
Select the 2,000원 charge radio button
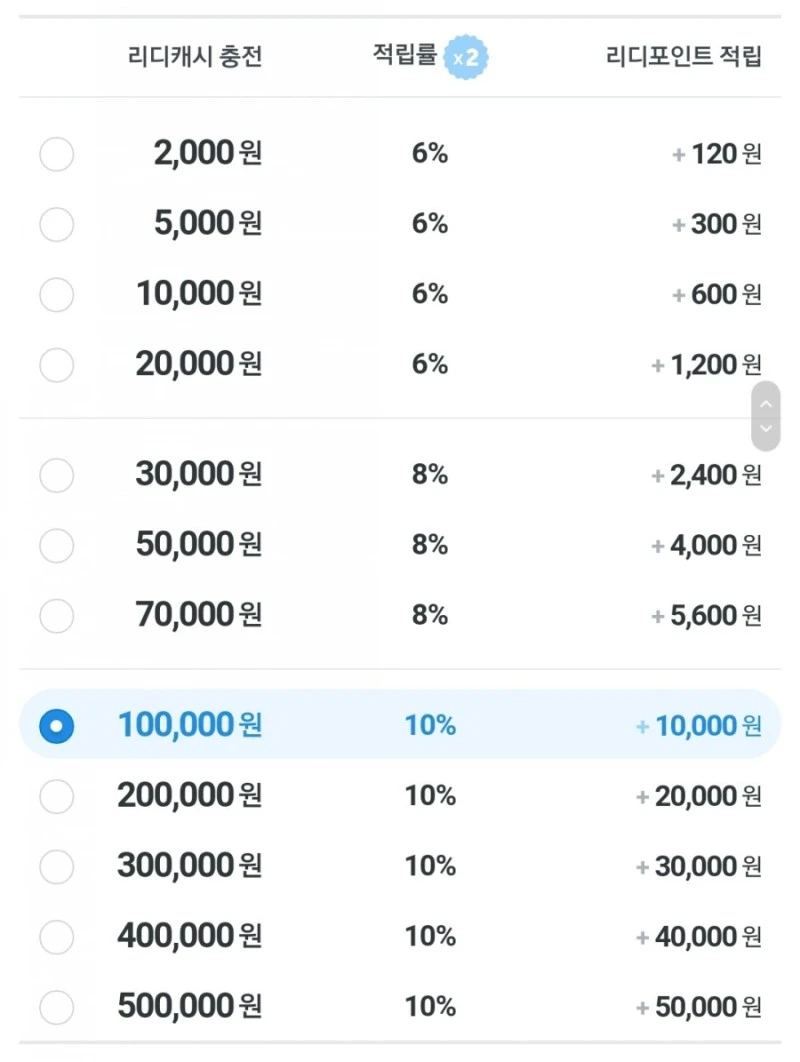[x=56, y=154]
